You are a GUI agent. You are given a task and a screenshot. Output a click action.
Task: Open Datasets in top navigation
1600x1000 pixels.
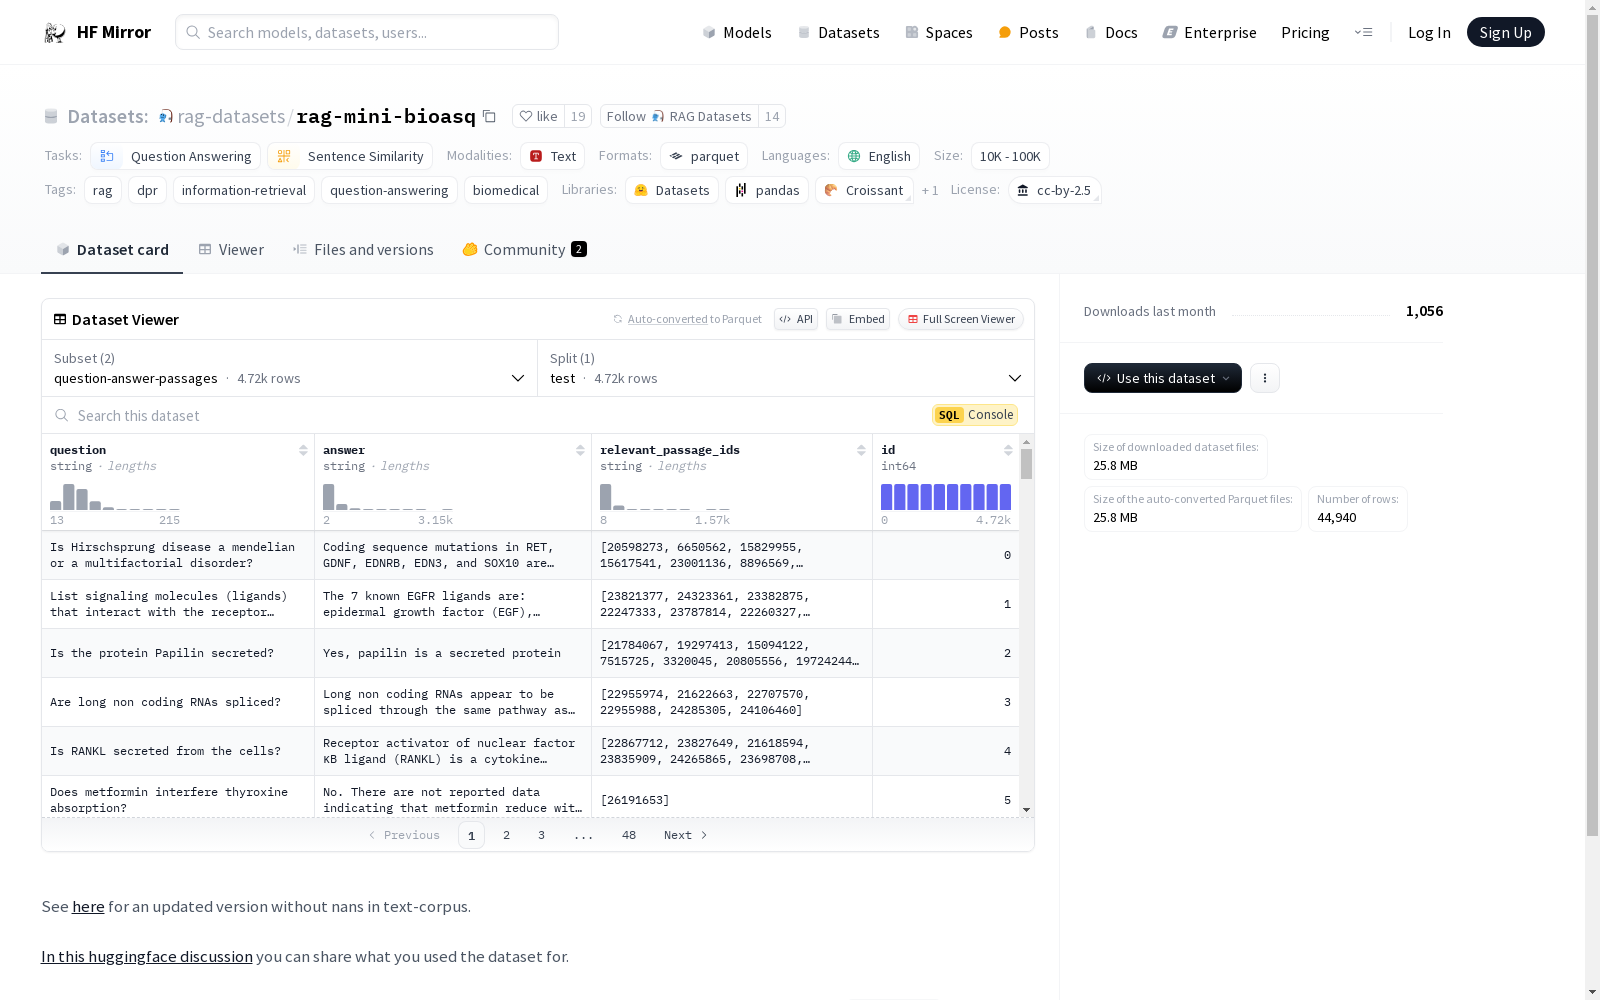click(x=838, y=33)
